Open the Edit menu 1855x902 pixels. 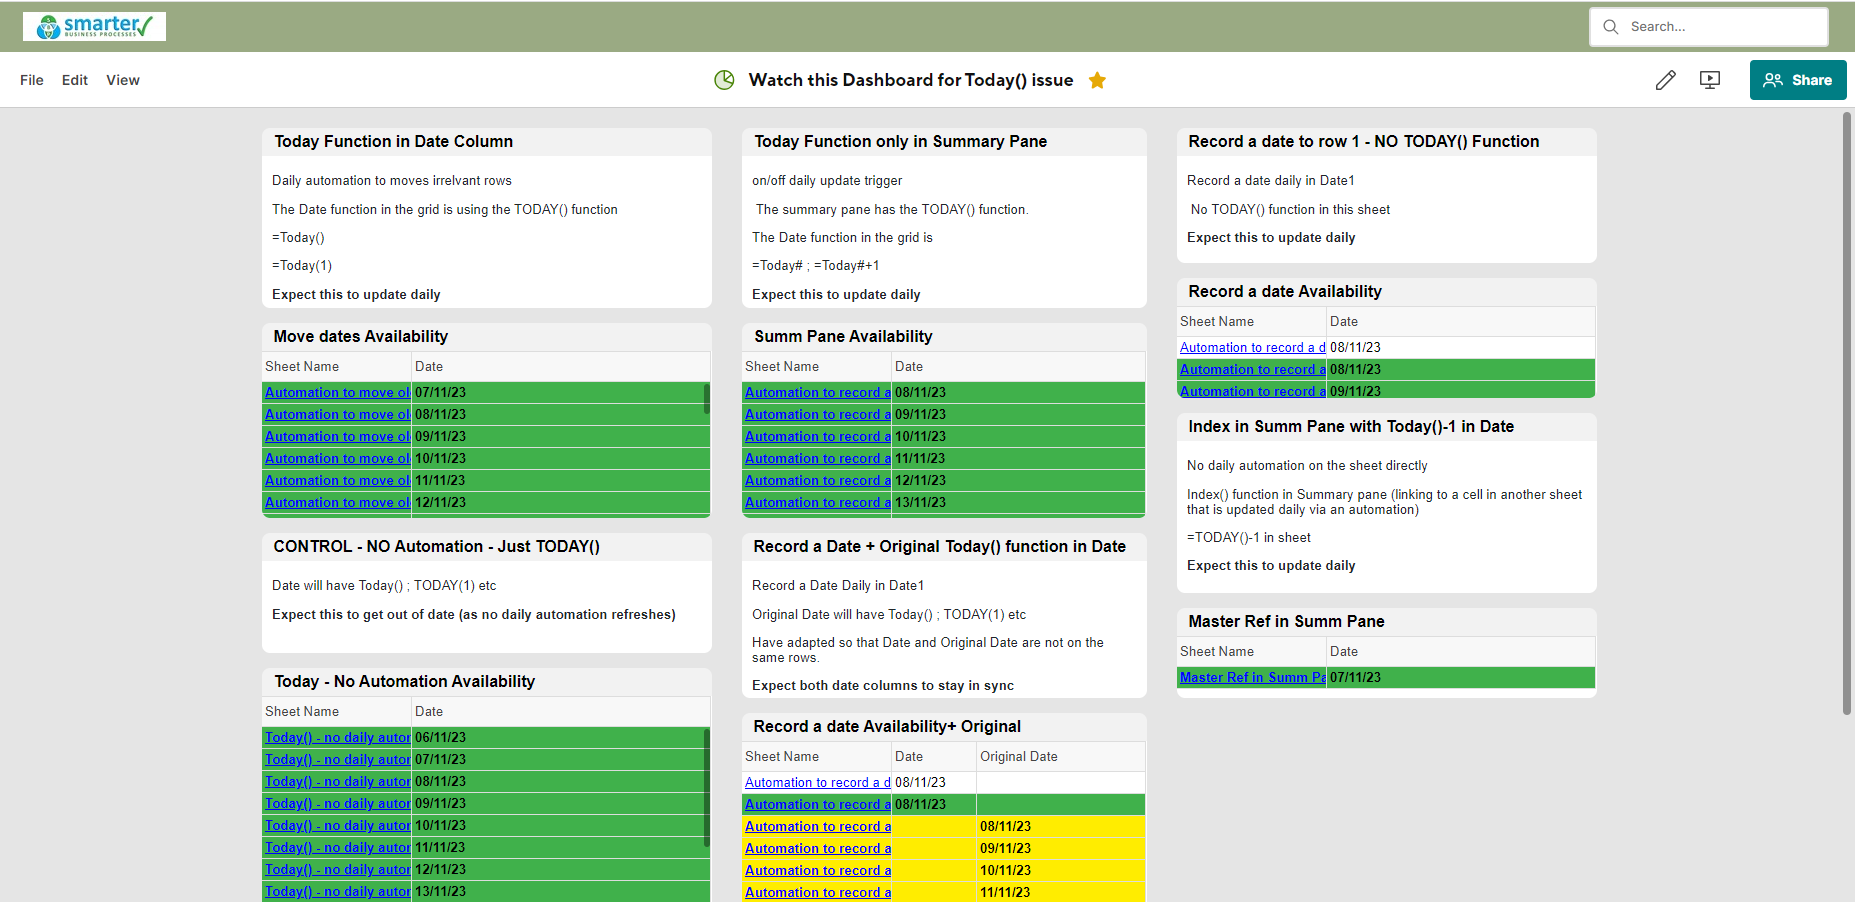click(x=75, y=80)
